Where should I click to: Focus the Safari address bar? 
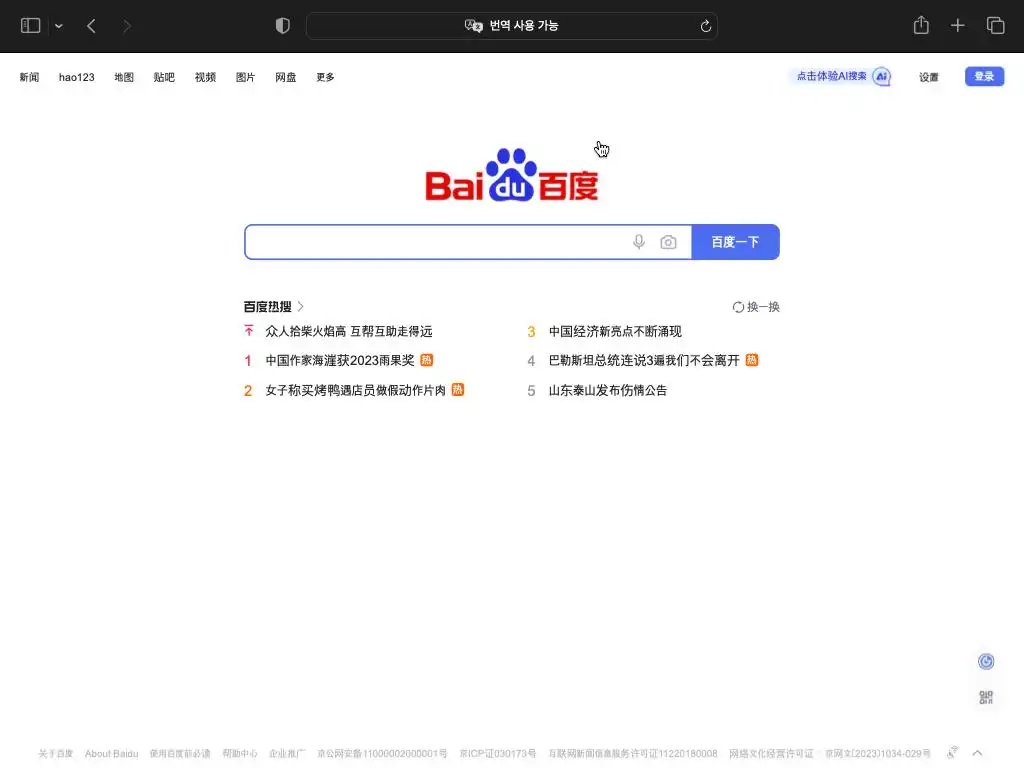[511, 26]
